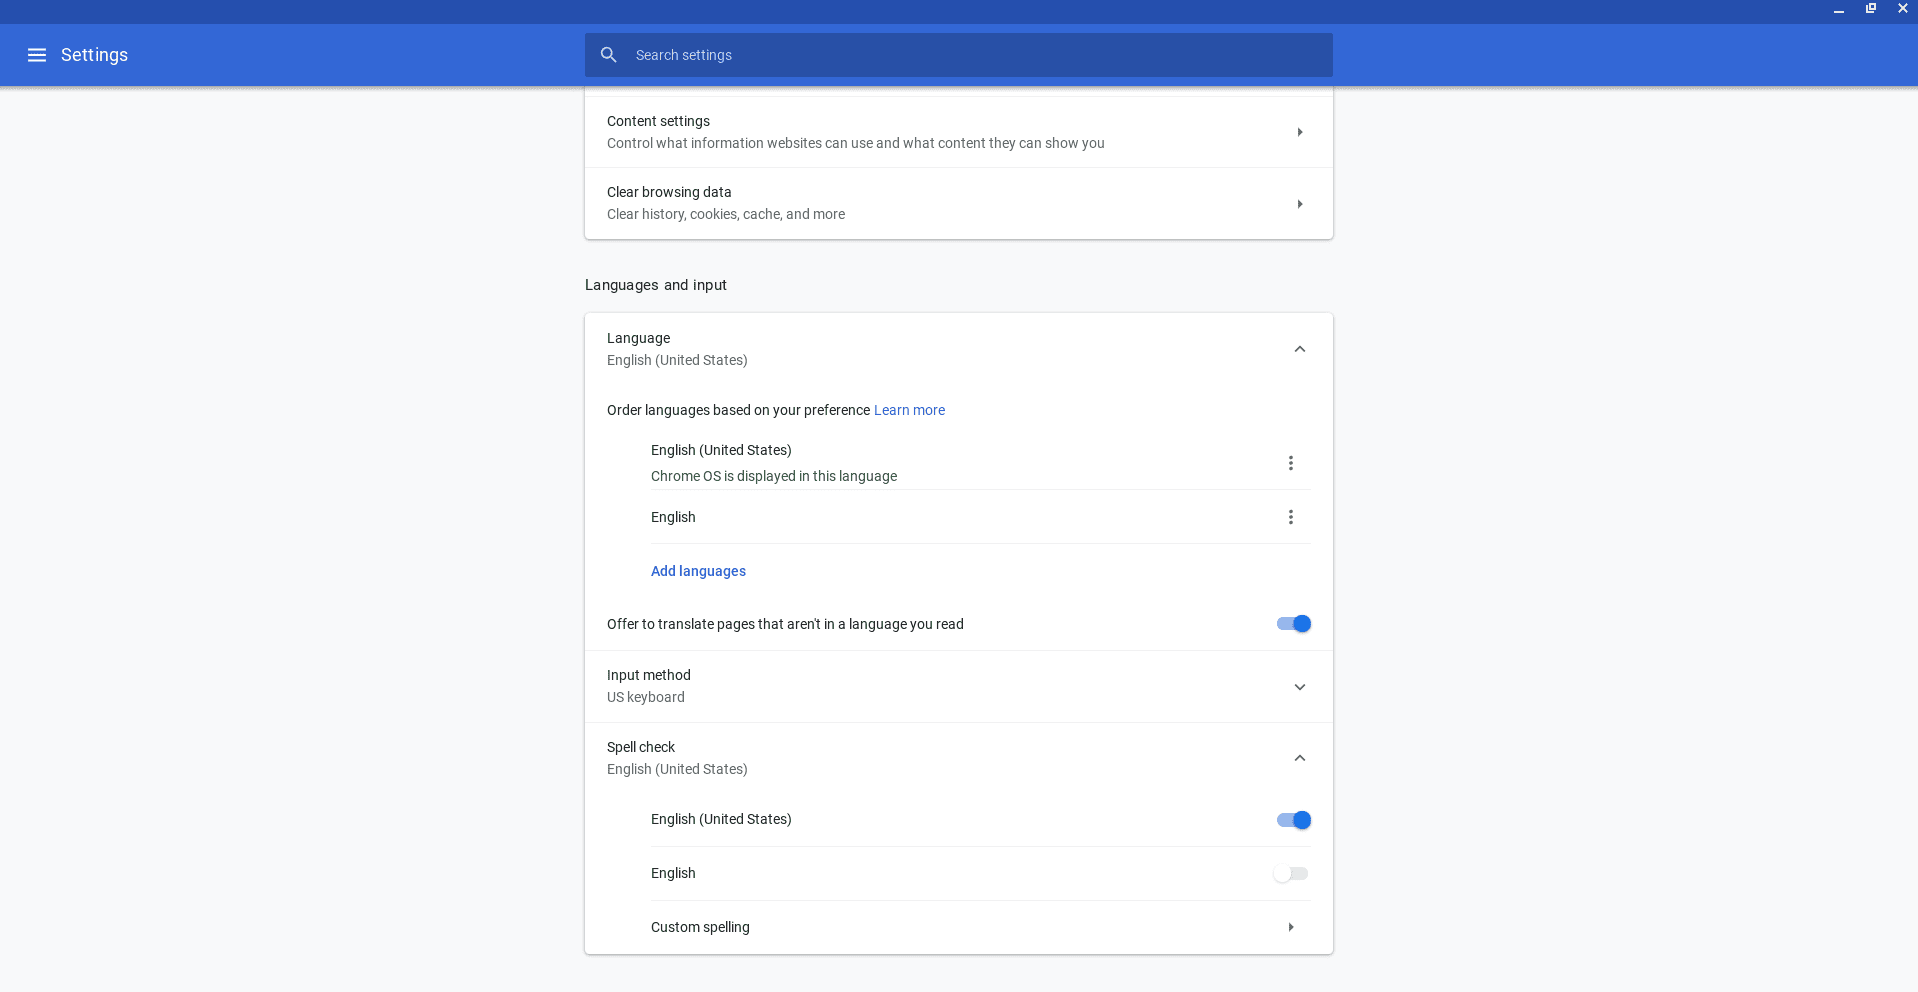Open Content settings row

click(958, 132)
